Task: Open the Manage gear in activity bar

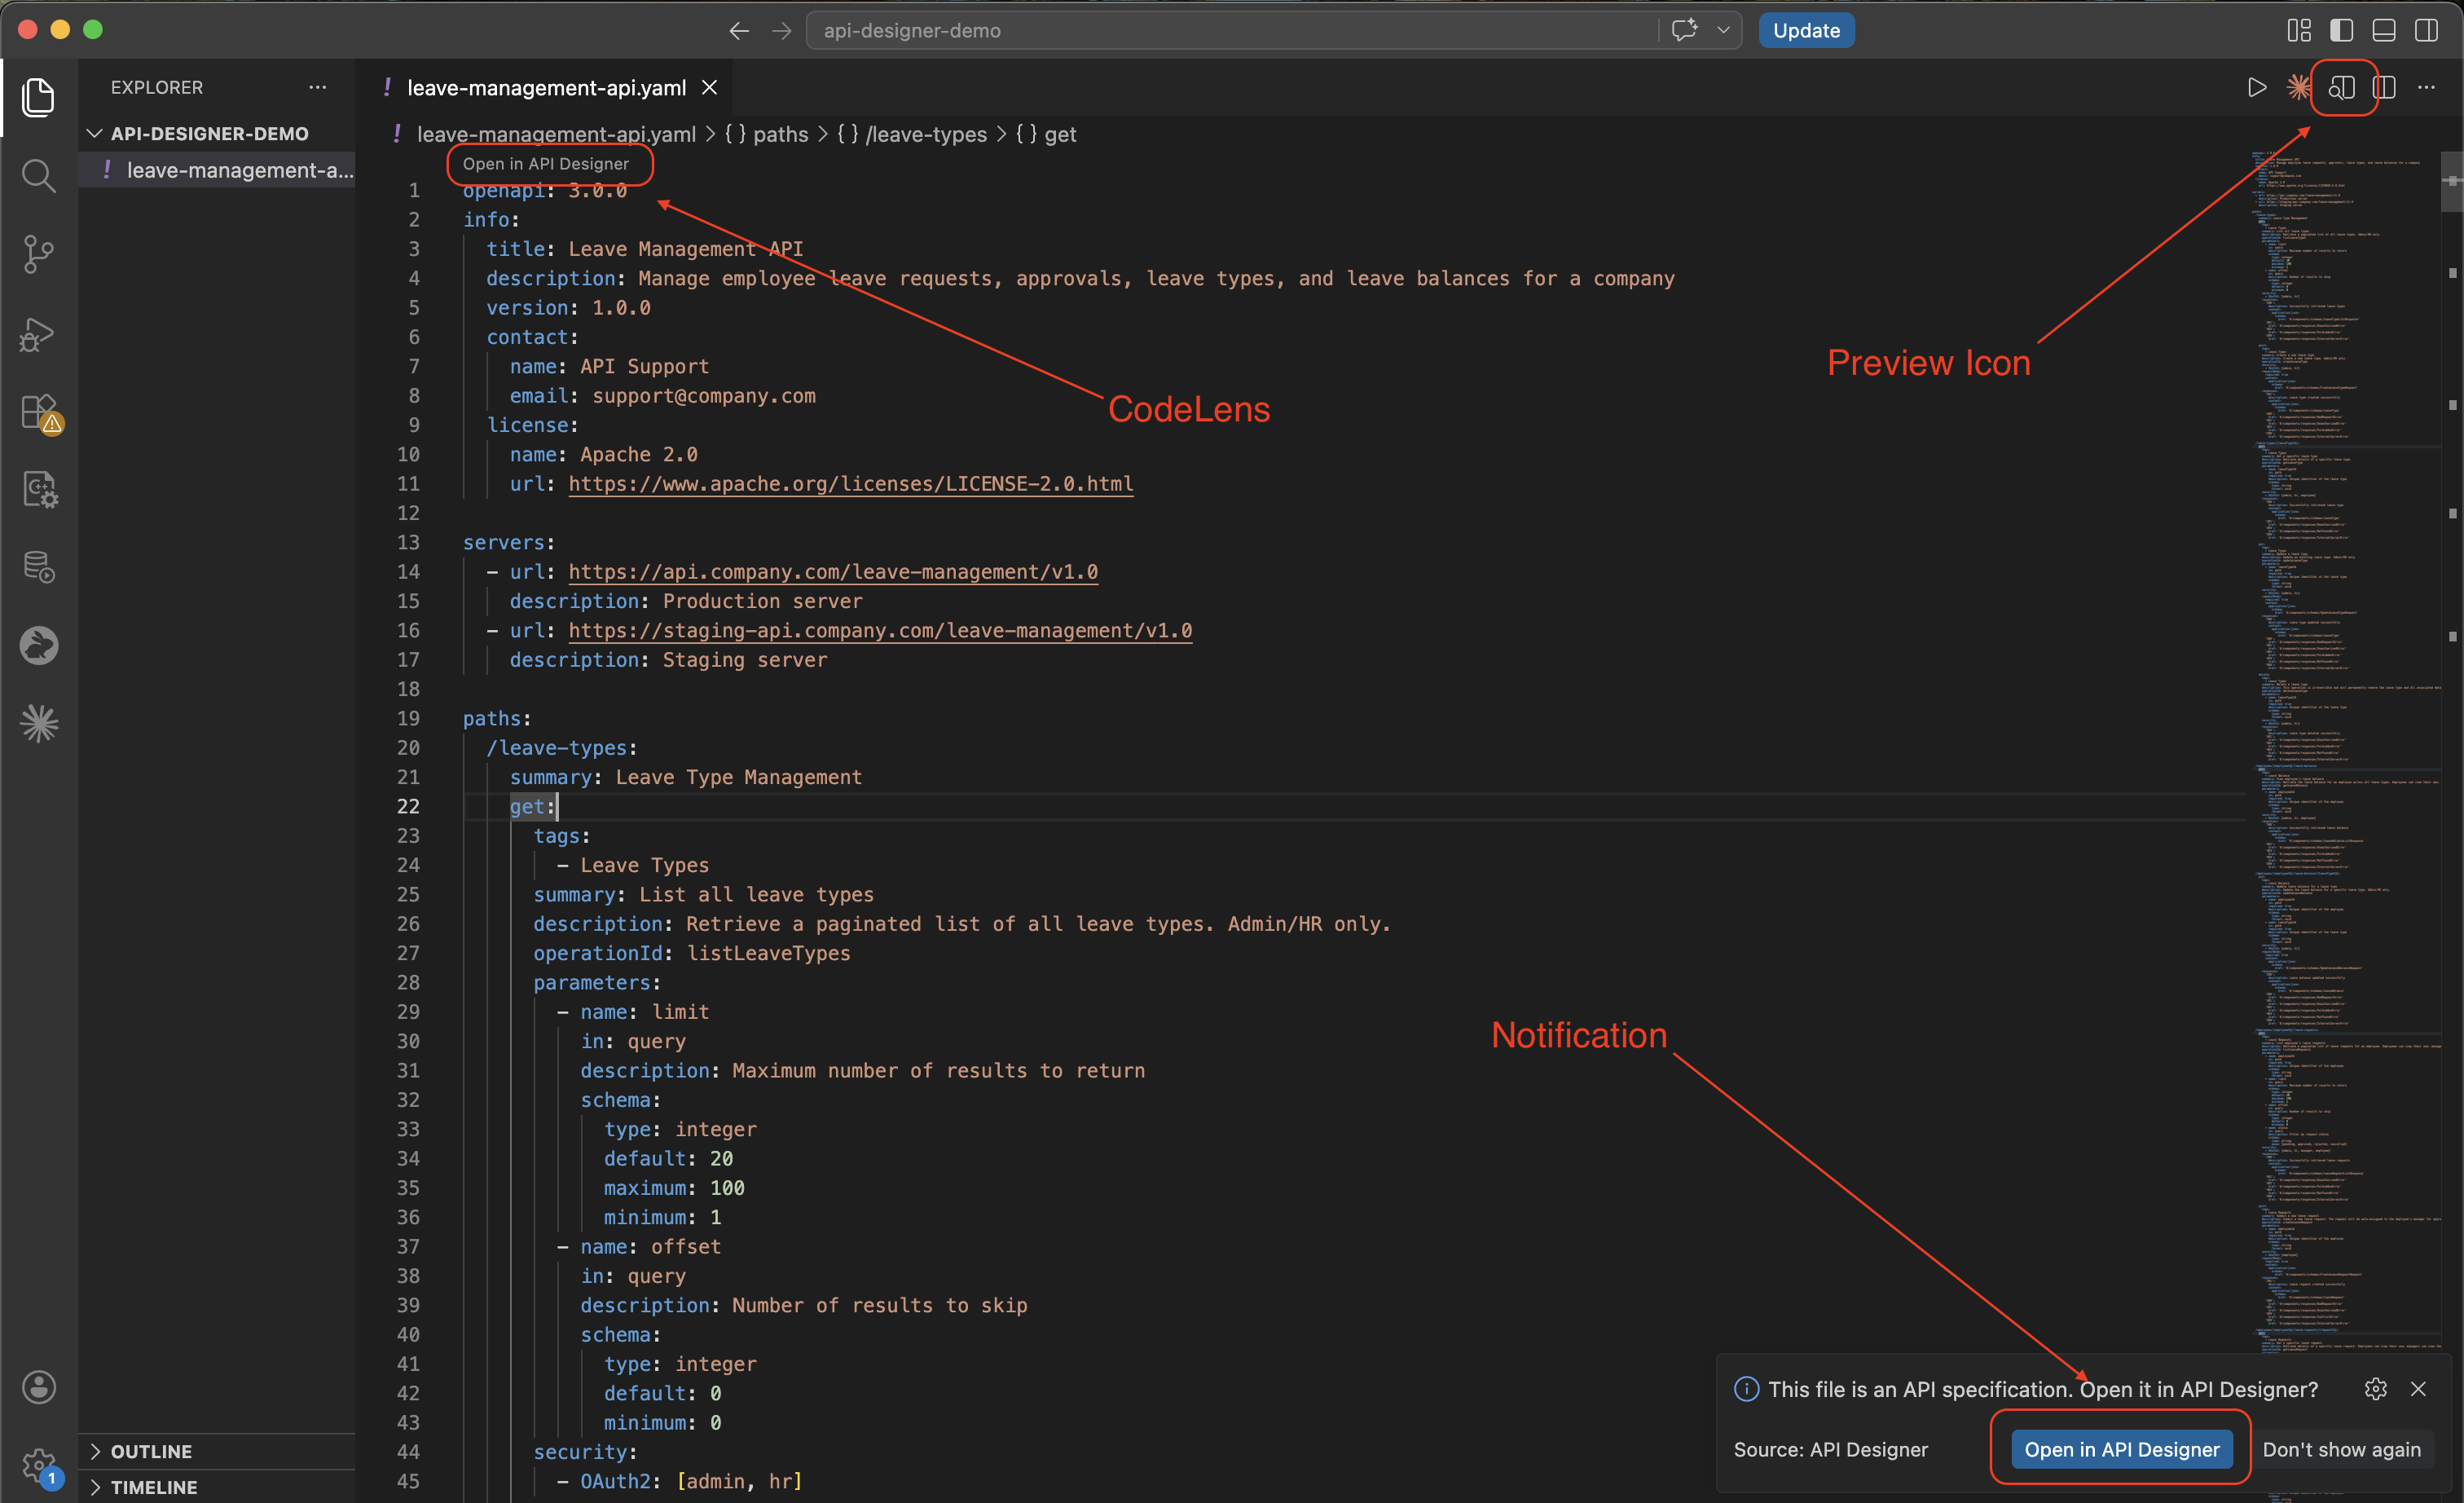Action: pos(38,1466)
